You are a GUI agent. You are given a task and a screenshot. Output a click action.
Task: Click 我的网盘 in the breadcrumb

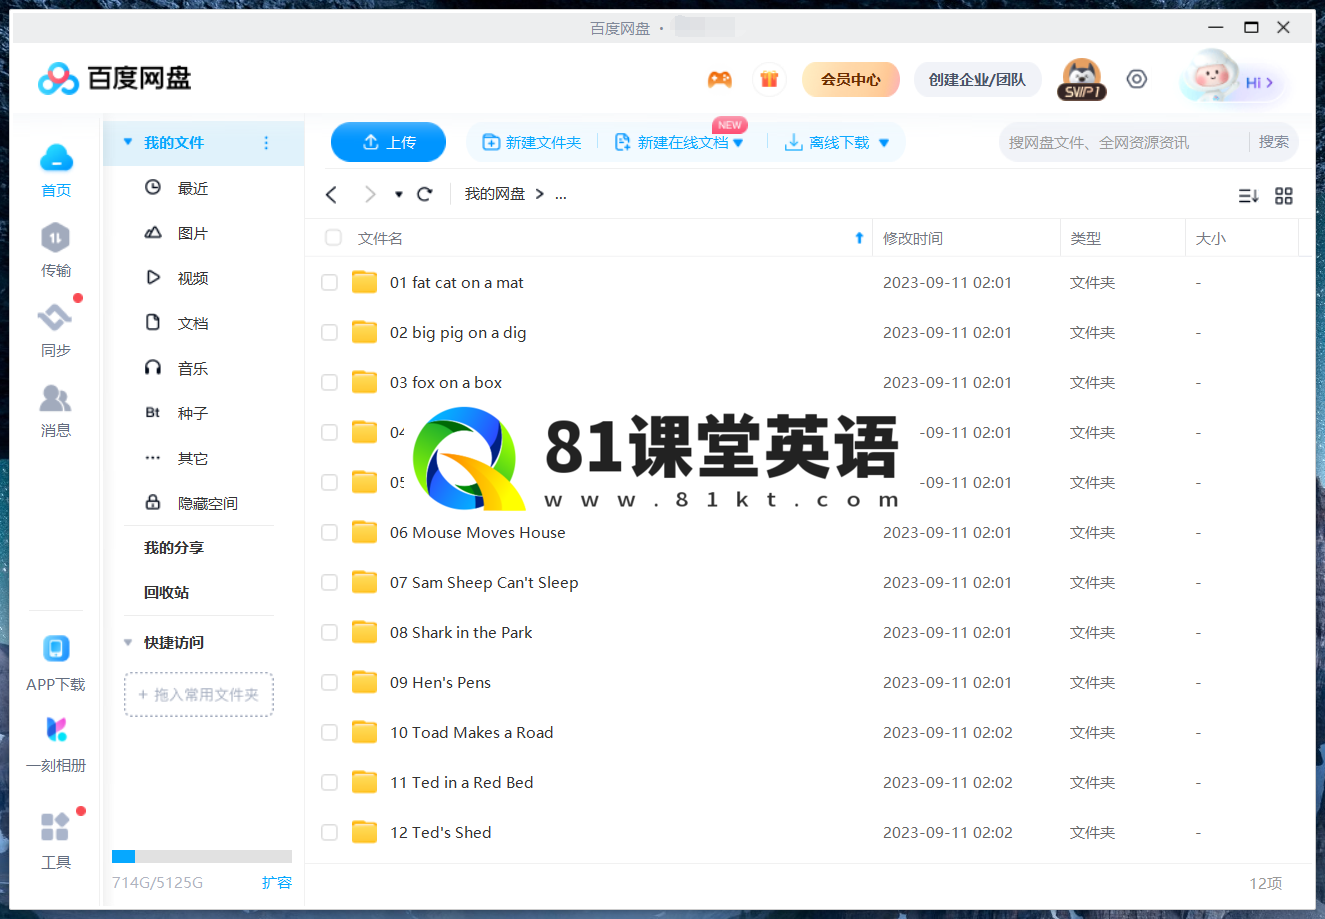pyautogui.click(x=495, y=194)
